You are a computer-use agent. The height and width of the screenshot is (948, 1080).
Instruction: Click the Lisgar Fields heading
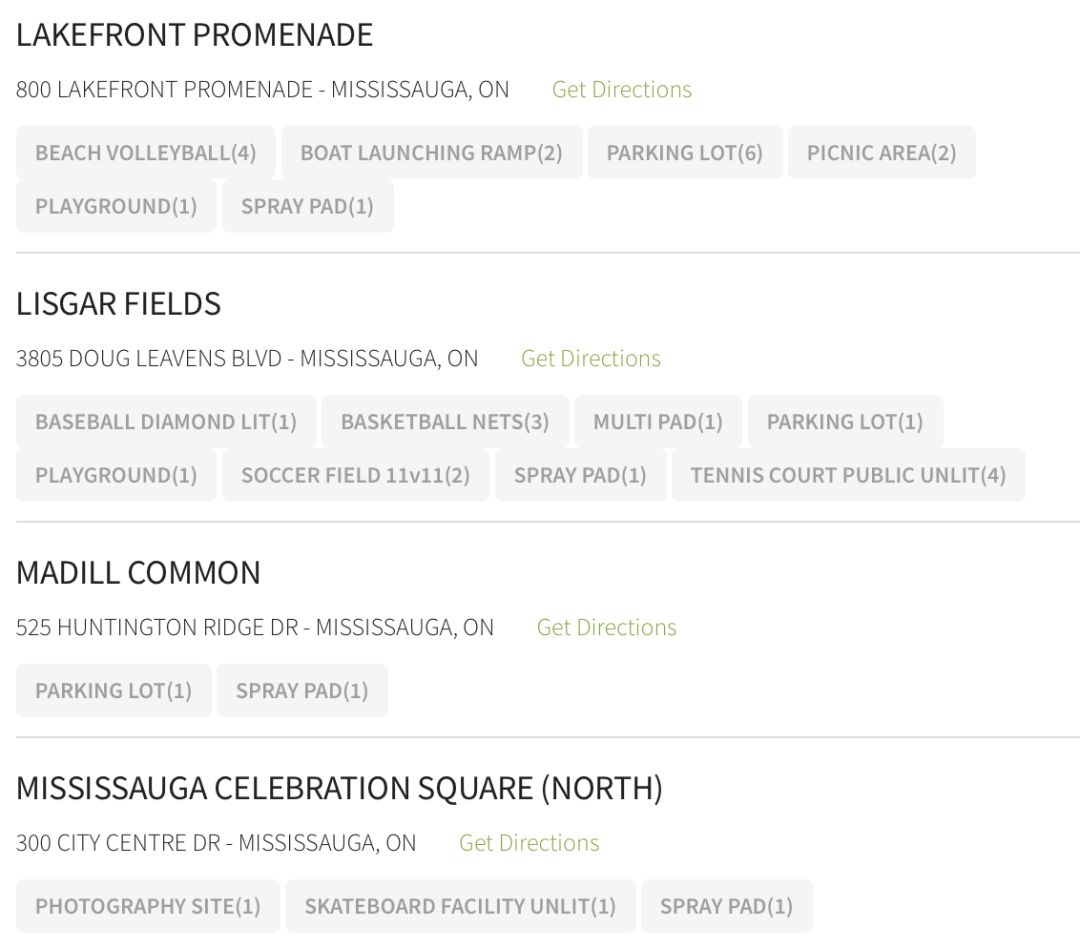[118, 304]
